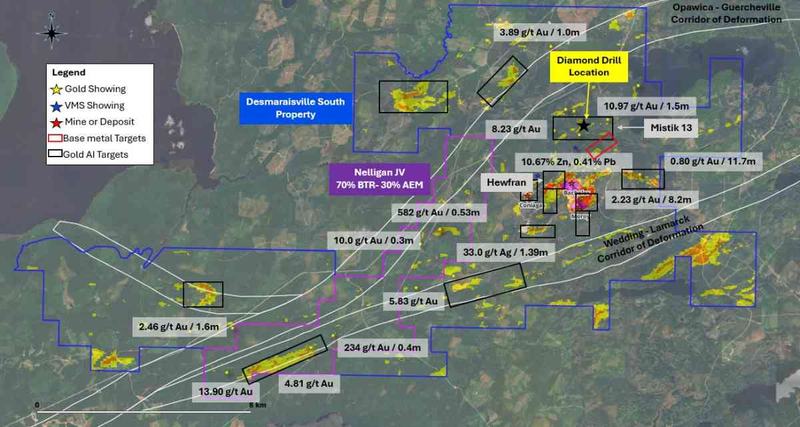Screen dimensions: 800x427
Task: Click the '2.46 g/t Au / 1.6m' assay label
Action: click(x=179, y=326)
